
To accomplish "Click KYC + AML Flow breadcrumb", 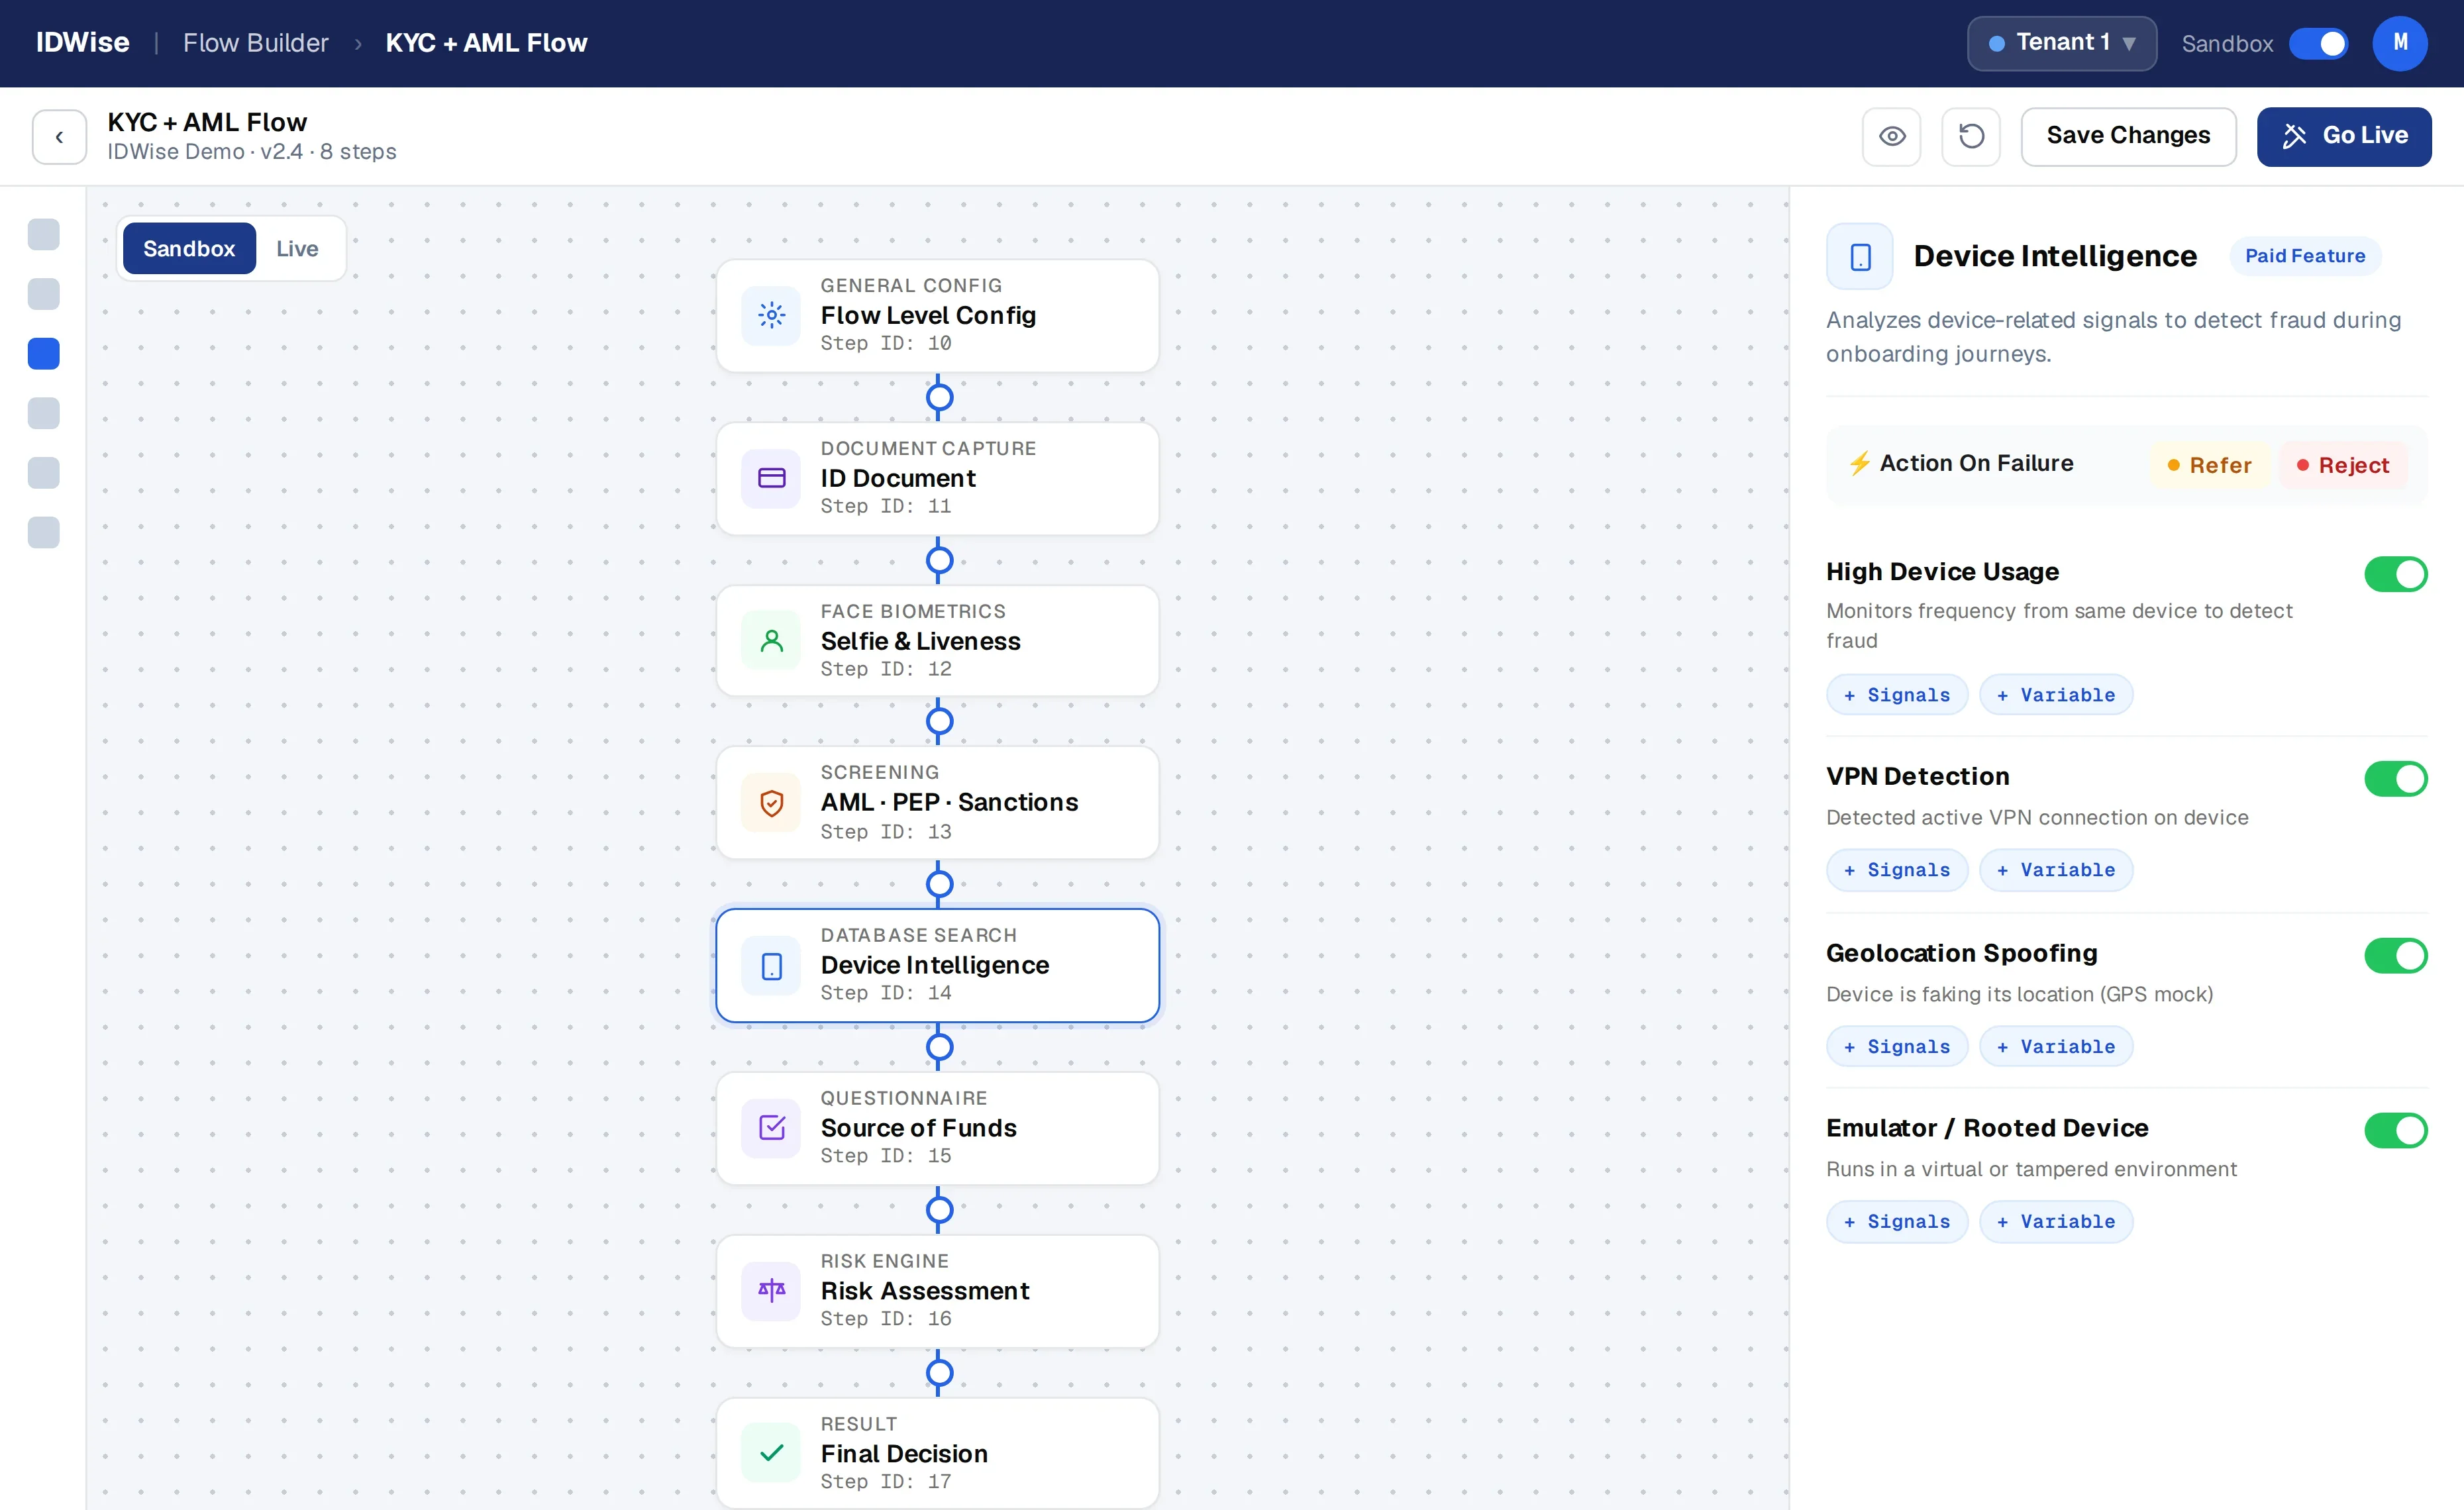I will 486,43.
